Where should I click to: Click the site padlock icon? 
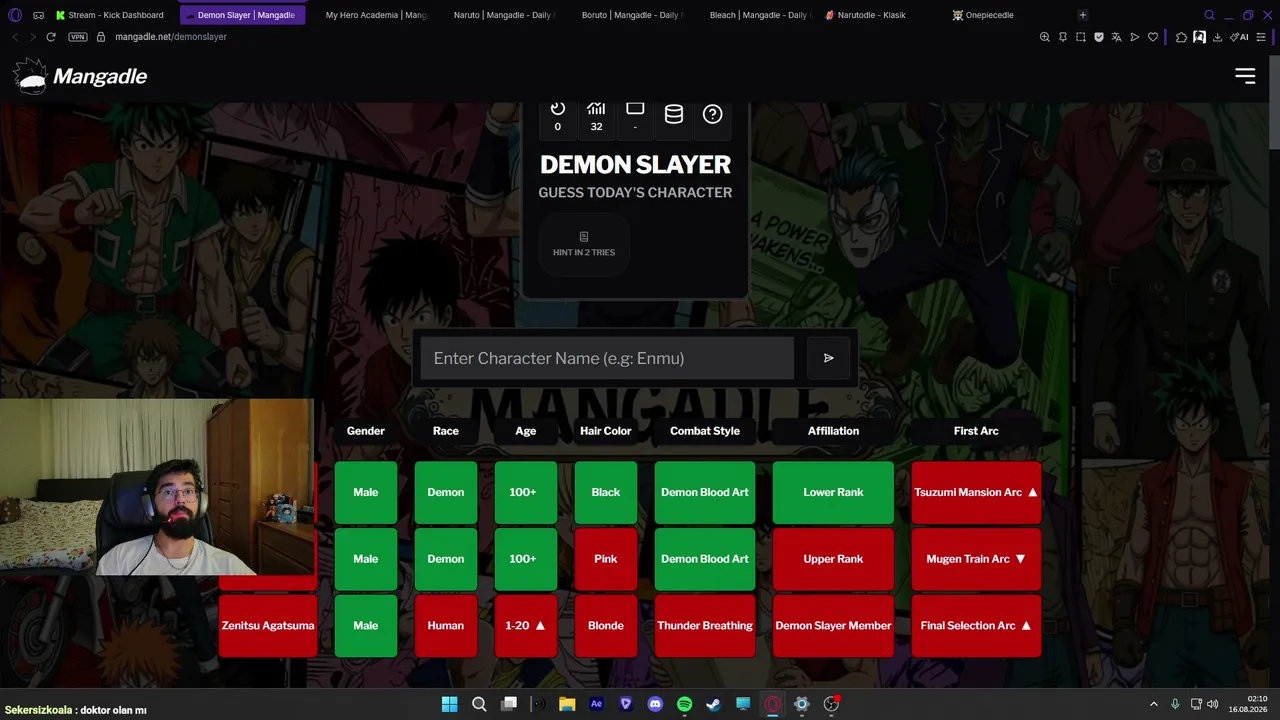click(100, 37)
